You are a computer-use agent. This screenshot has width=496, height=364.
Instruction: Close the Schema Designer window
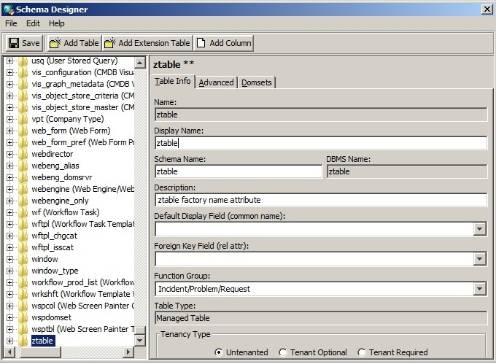click(487, 9)
